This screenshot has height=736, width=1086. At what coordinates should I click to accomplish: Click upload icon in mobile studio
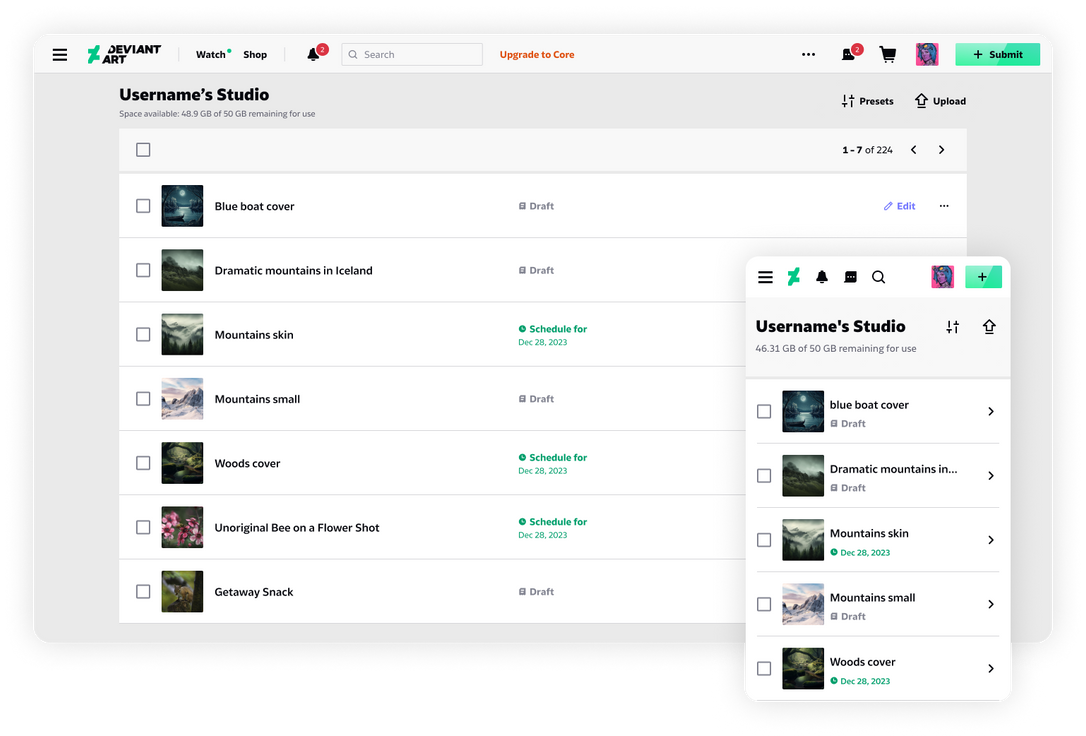click(x=989, y=326)
